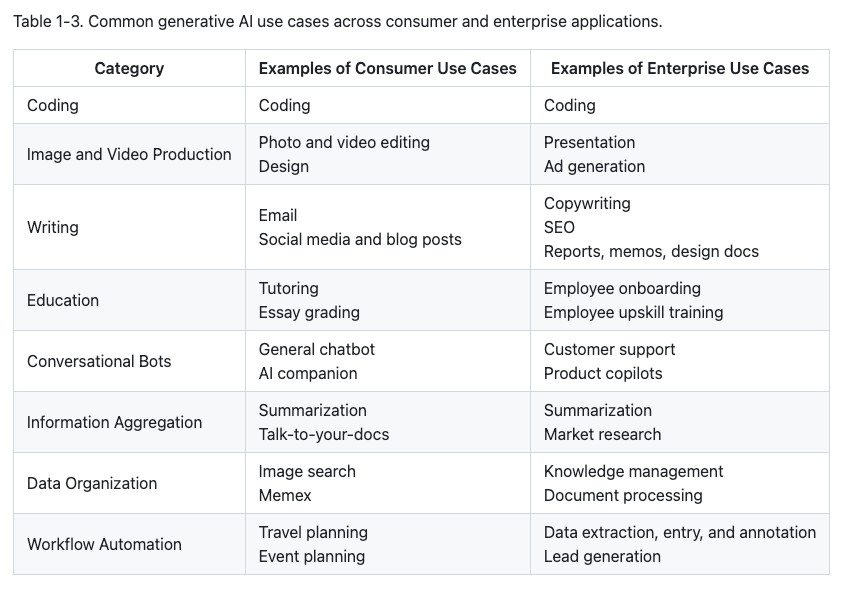Click the Writing category cell
The image size is (848, 593).
(x=53, y=227)
